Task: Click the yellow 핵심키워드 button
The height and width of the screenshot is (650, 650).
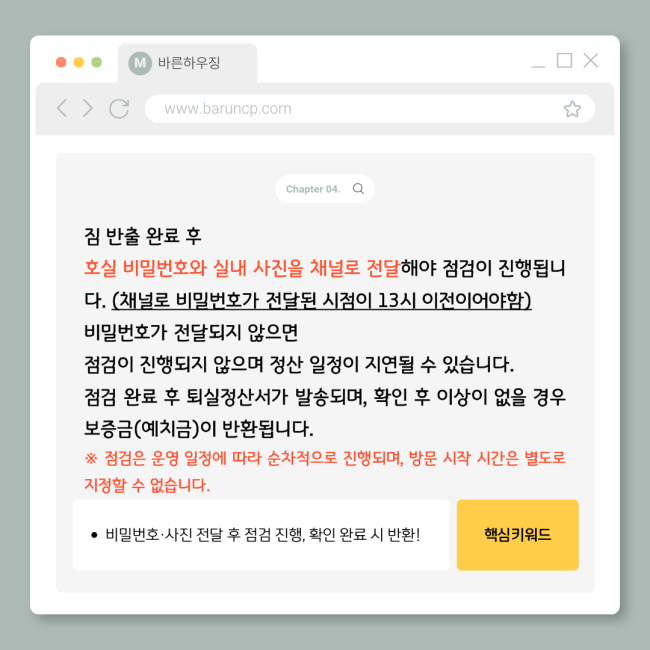Action: 517,535
